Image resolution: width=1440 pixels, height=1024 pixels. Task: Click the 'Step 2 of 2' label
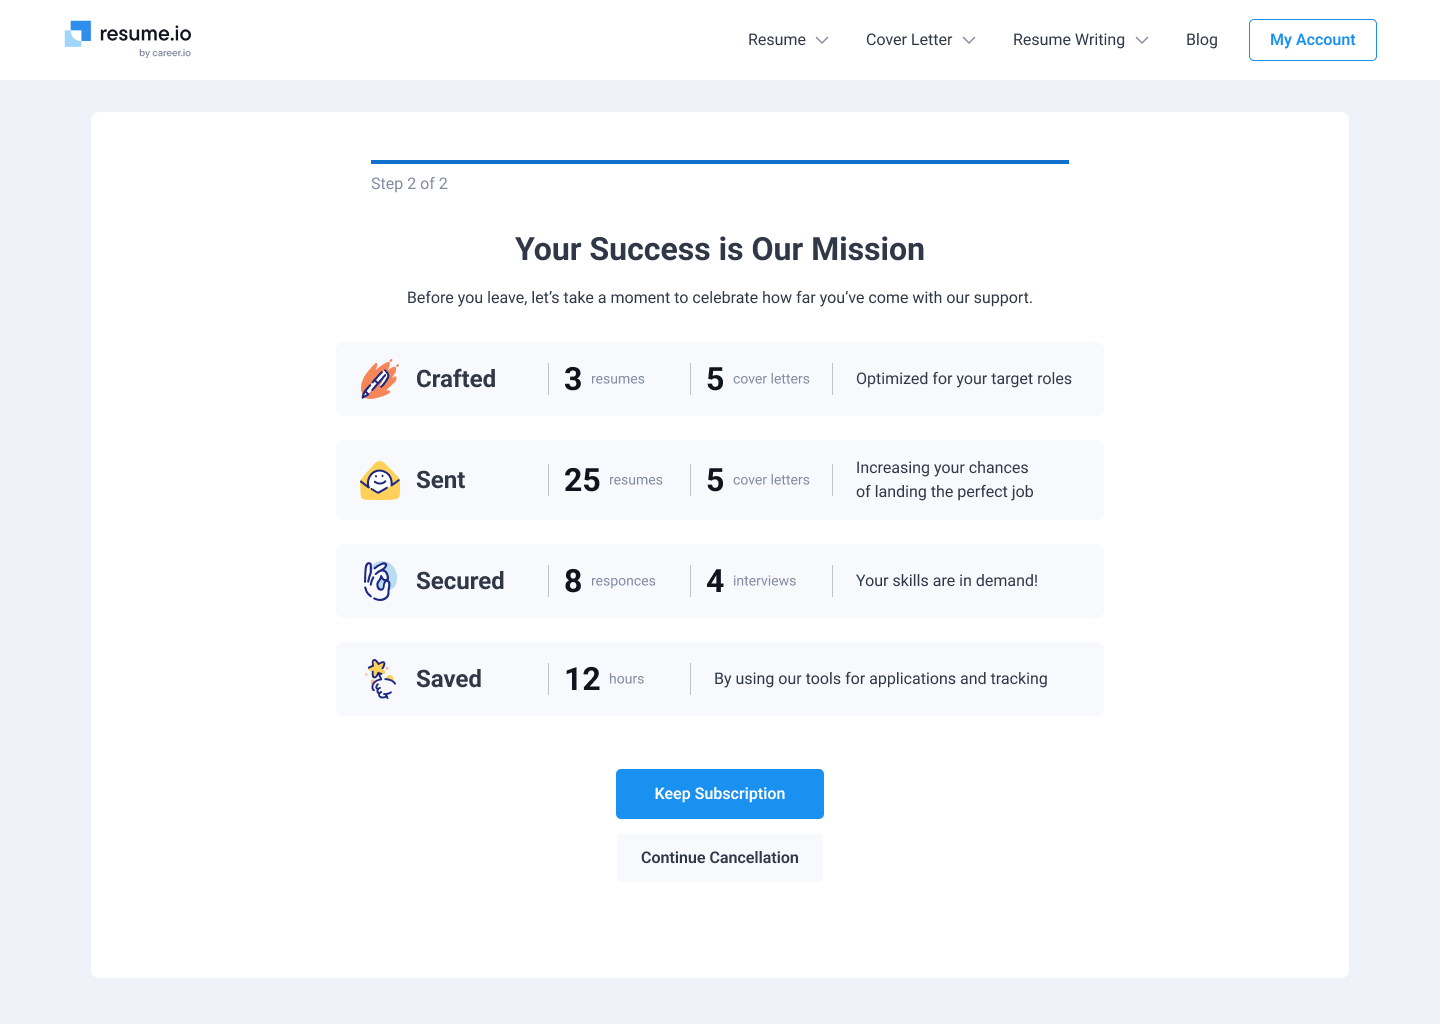[409, 184]
